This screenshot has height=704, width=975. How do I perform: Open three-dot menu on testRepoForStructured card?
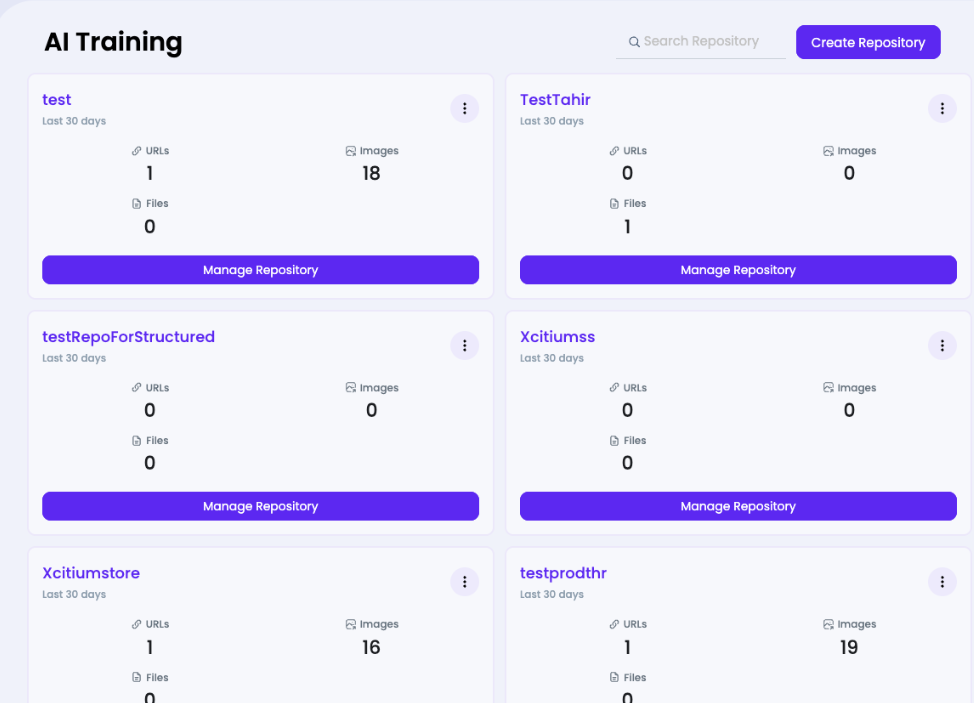coord(464,346)
